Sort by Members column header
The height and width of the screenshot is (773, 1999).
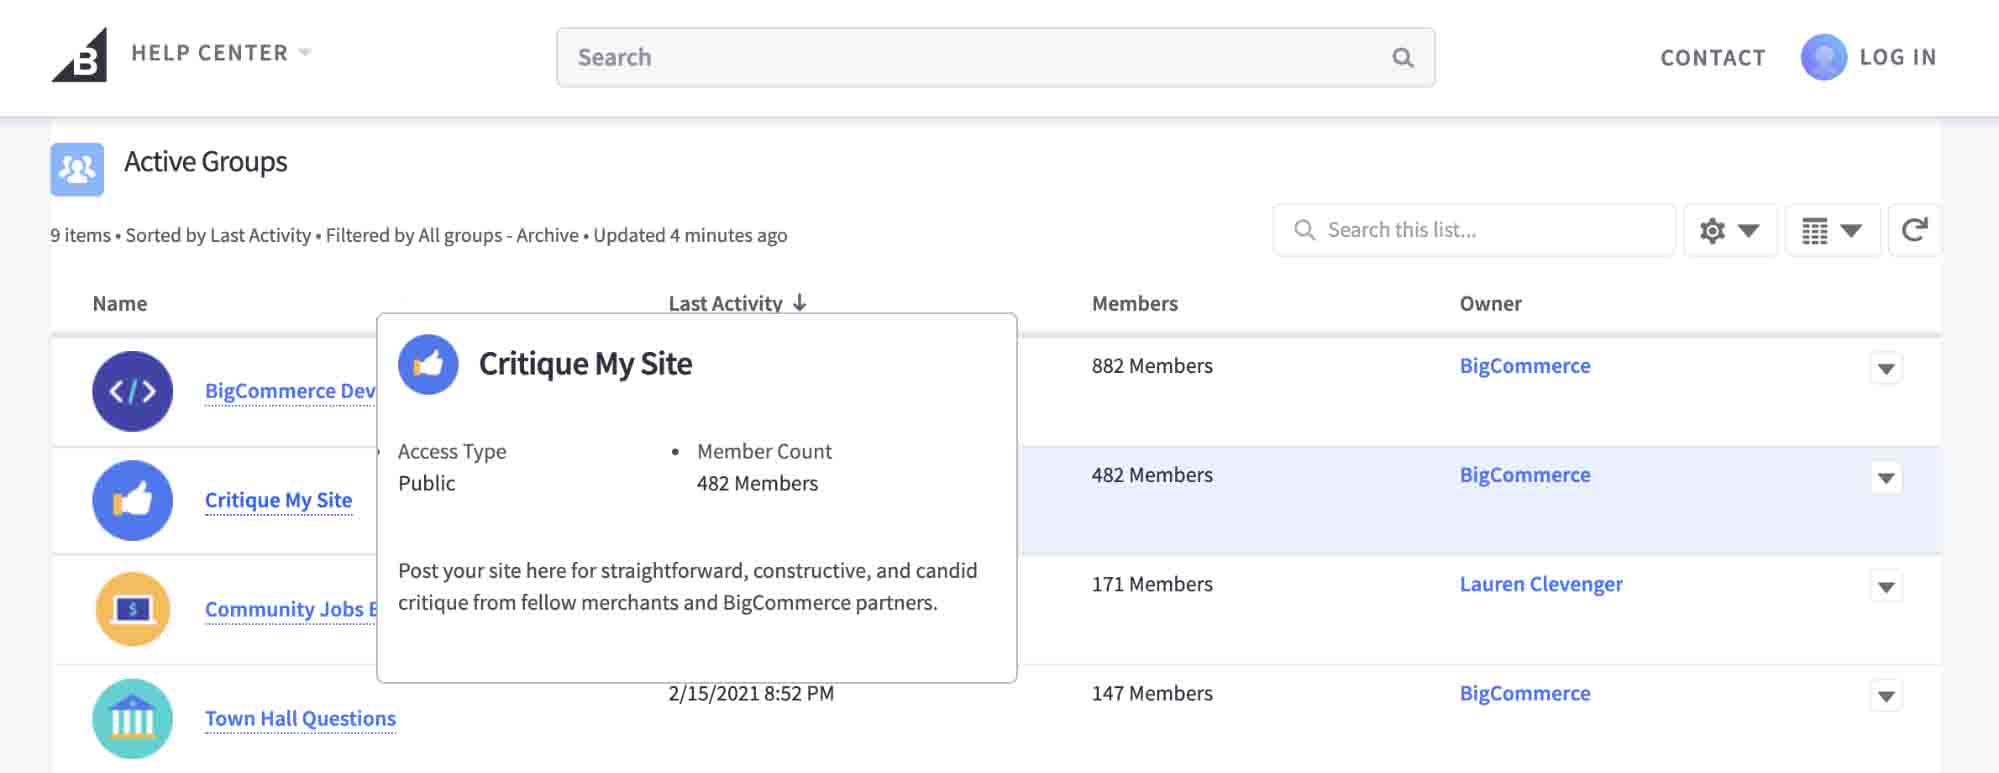click(1135, 304)
